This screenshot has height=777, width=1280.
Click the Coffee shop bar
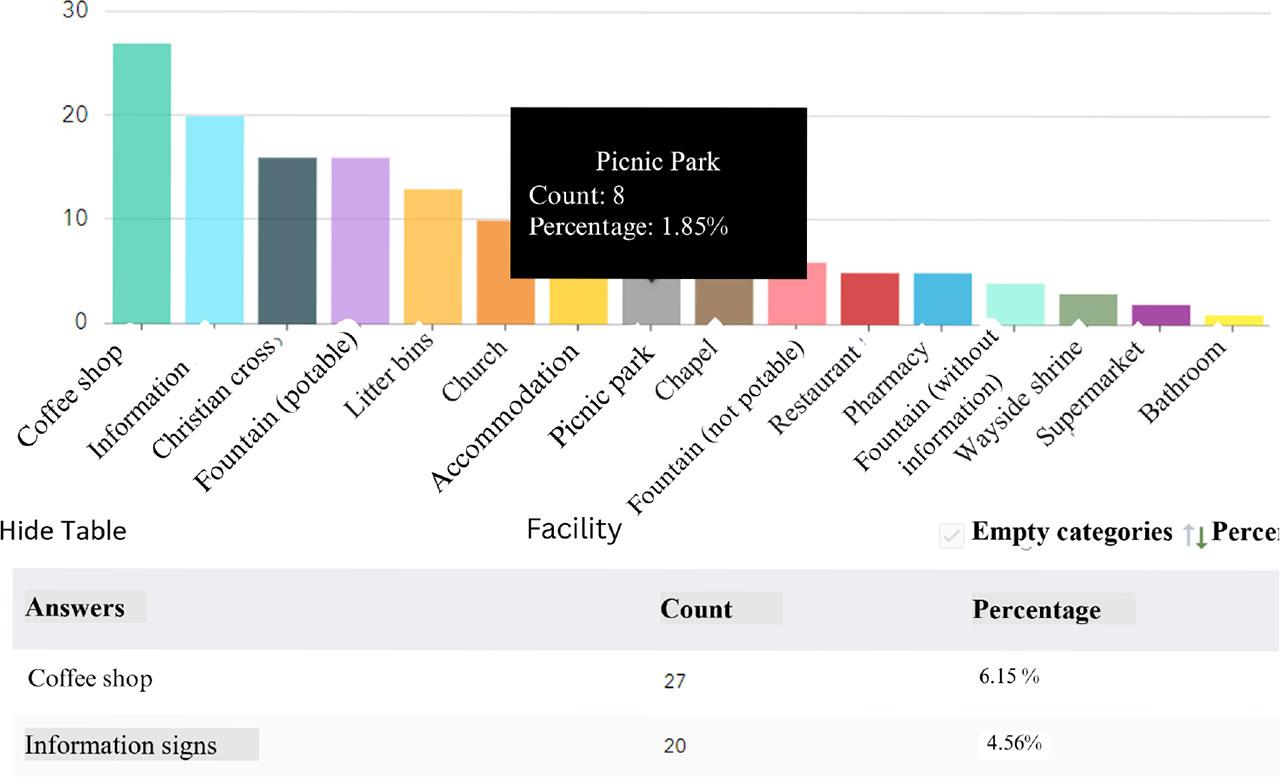(x=142, y=184)
